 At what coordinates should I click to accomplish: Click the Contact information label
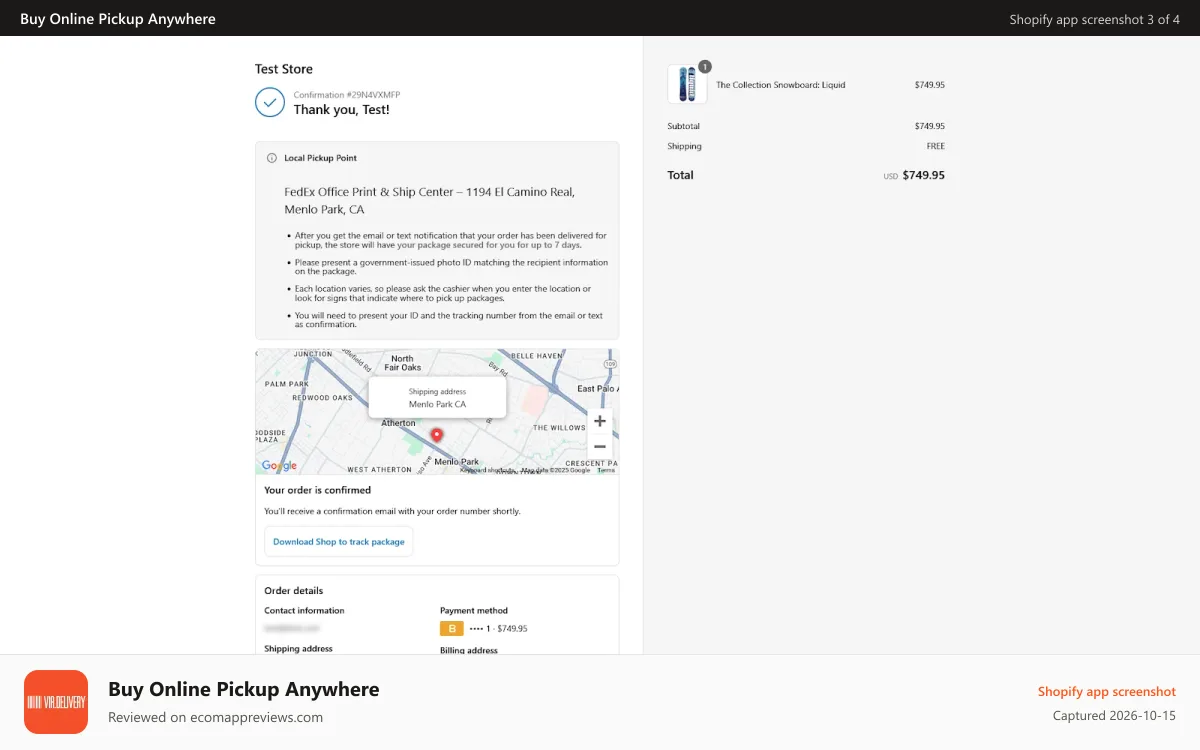coord(304,610)
